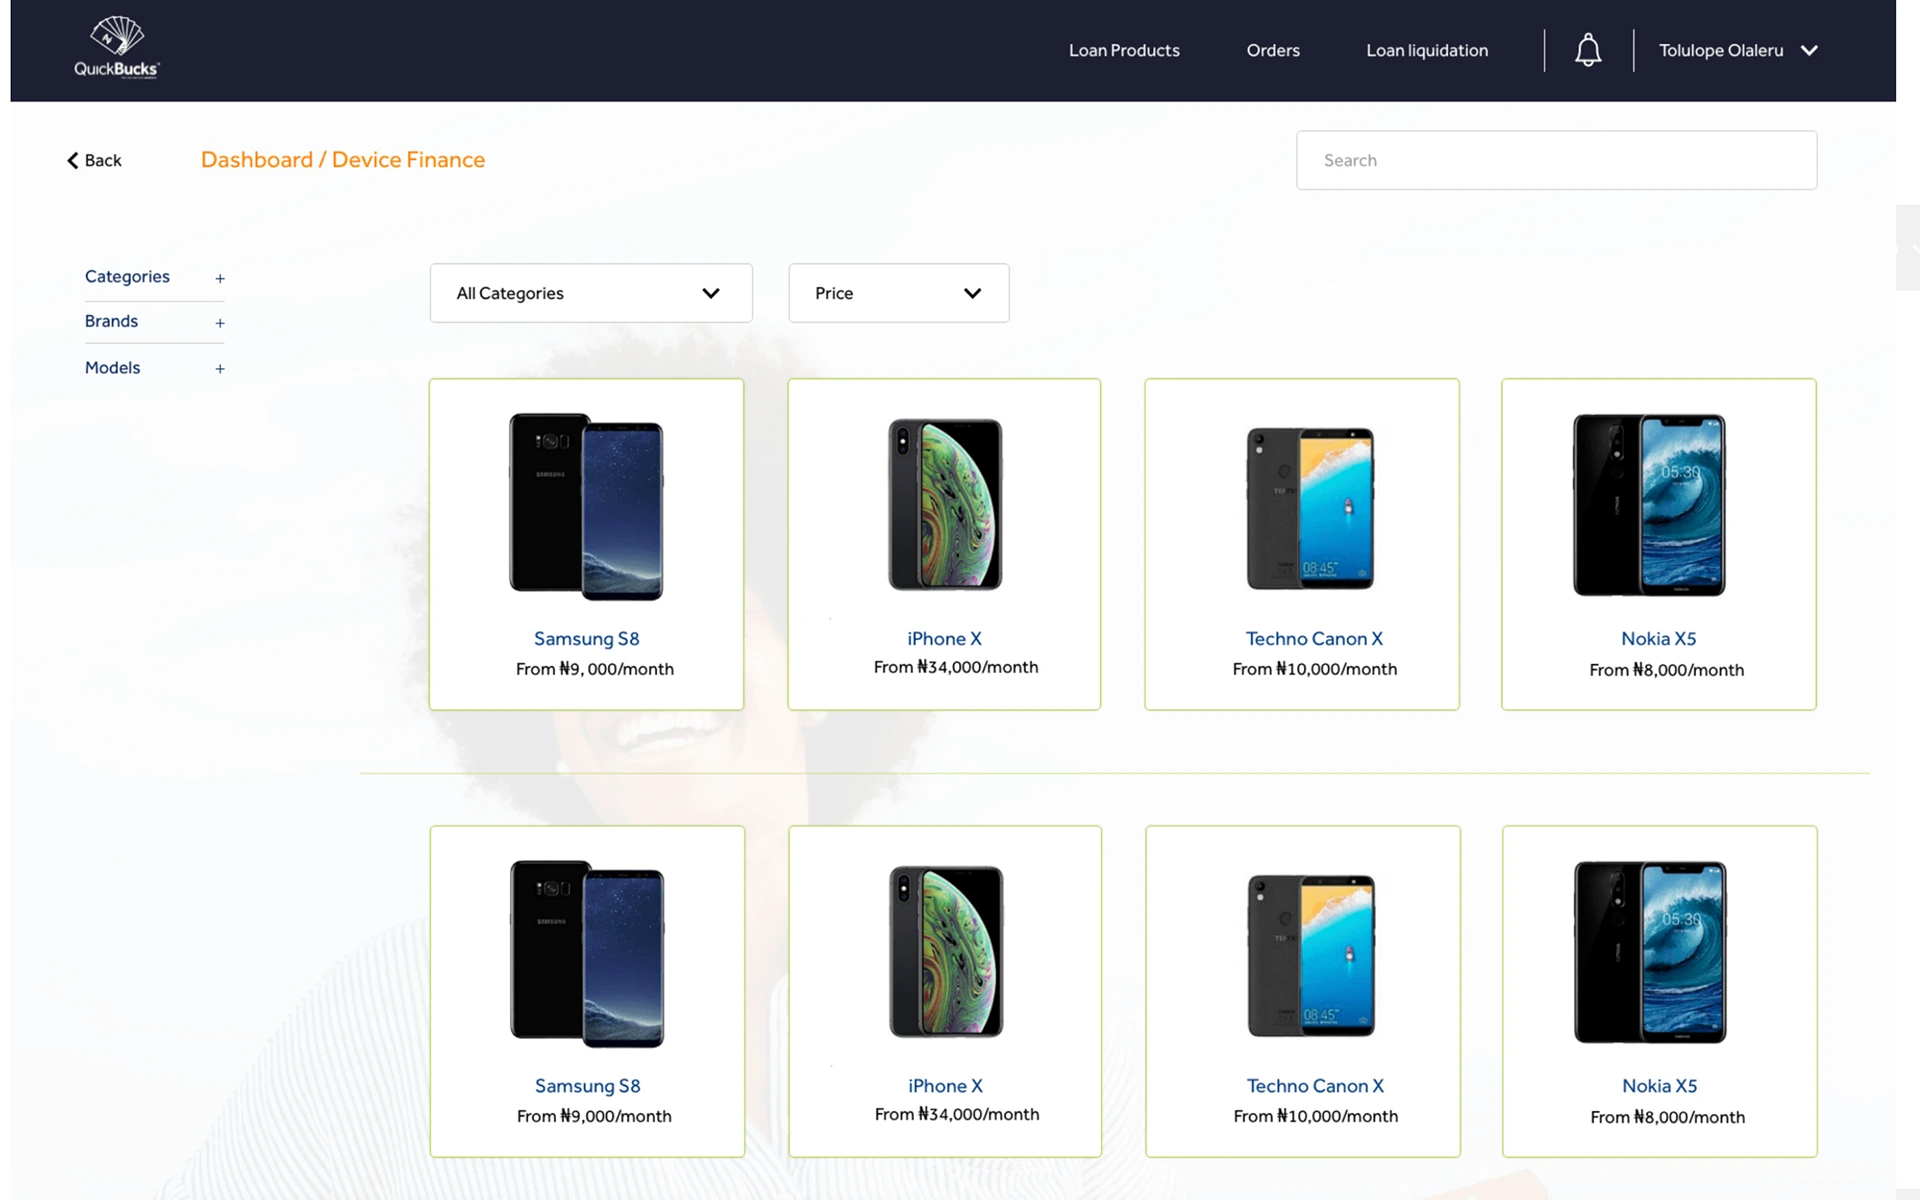Open Loan liquidation page
Screen dimensions: 1920x1200
coord(1427,50)
